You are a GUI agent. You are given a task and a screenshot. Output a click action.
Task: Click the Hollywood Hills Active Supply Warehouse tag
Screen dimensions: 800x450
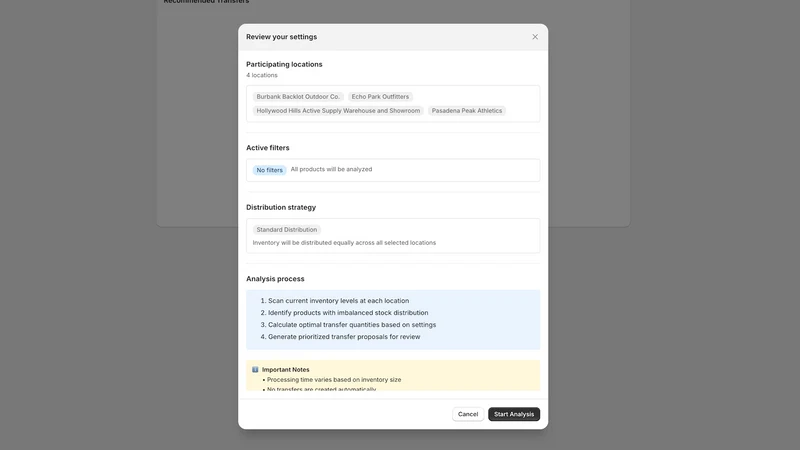(338, 111)
